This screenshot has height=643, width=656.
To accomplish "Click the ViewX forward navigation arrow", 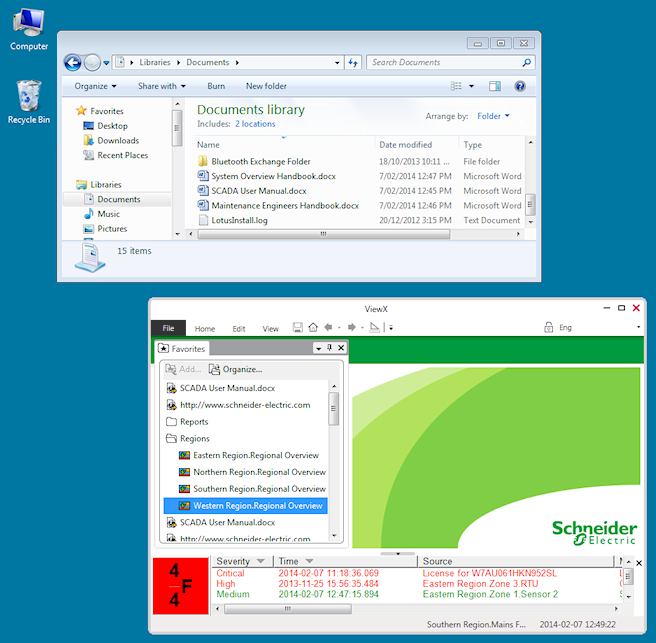I will tap(352, 327).
